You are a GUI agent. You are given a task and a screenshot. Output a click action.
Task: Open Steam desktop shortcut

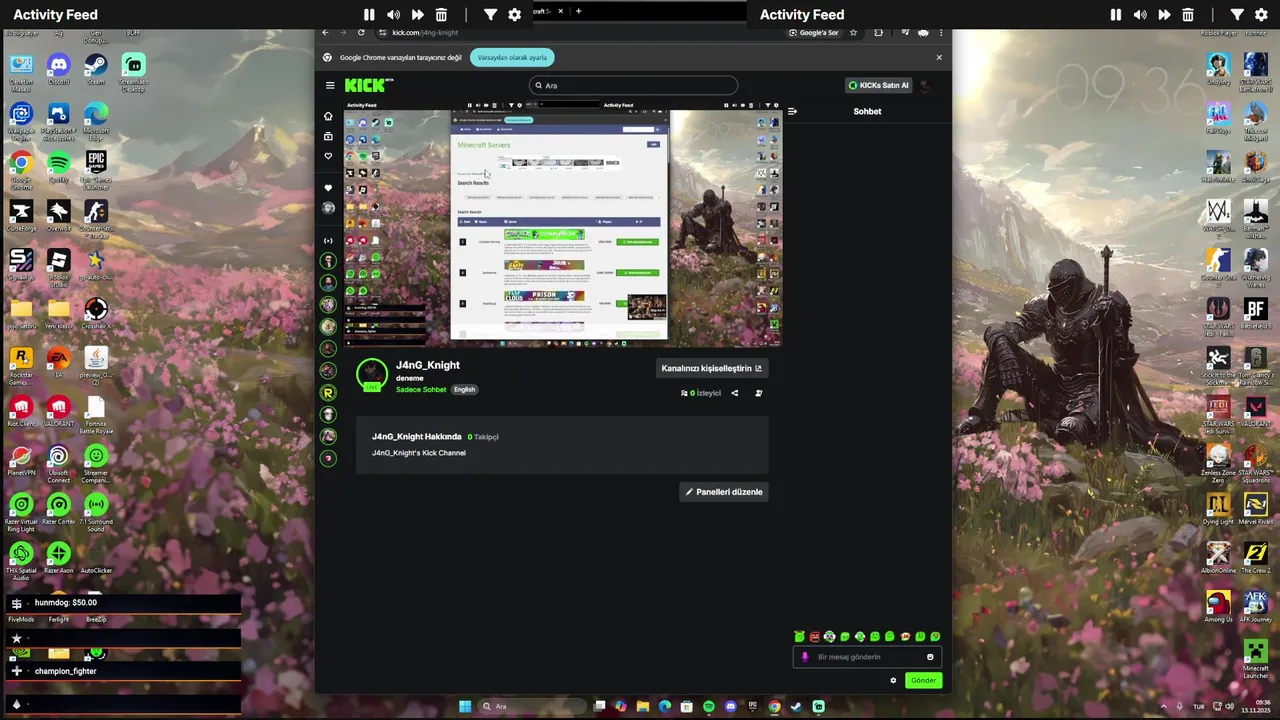point(96,70)
